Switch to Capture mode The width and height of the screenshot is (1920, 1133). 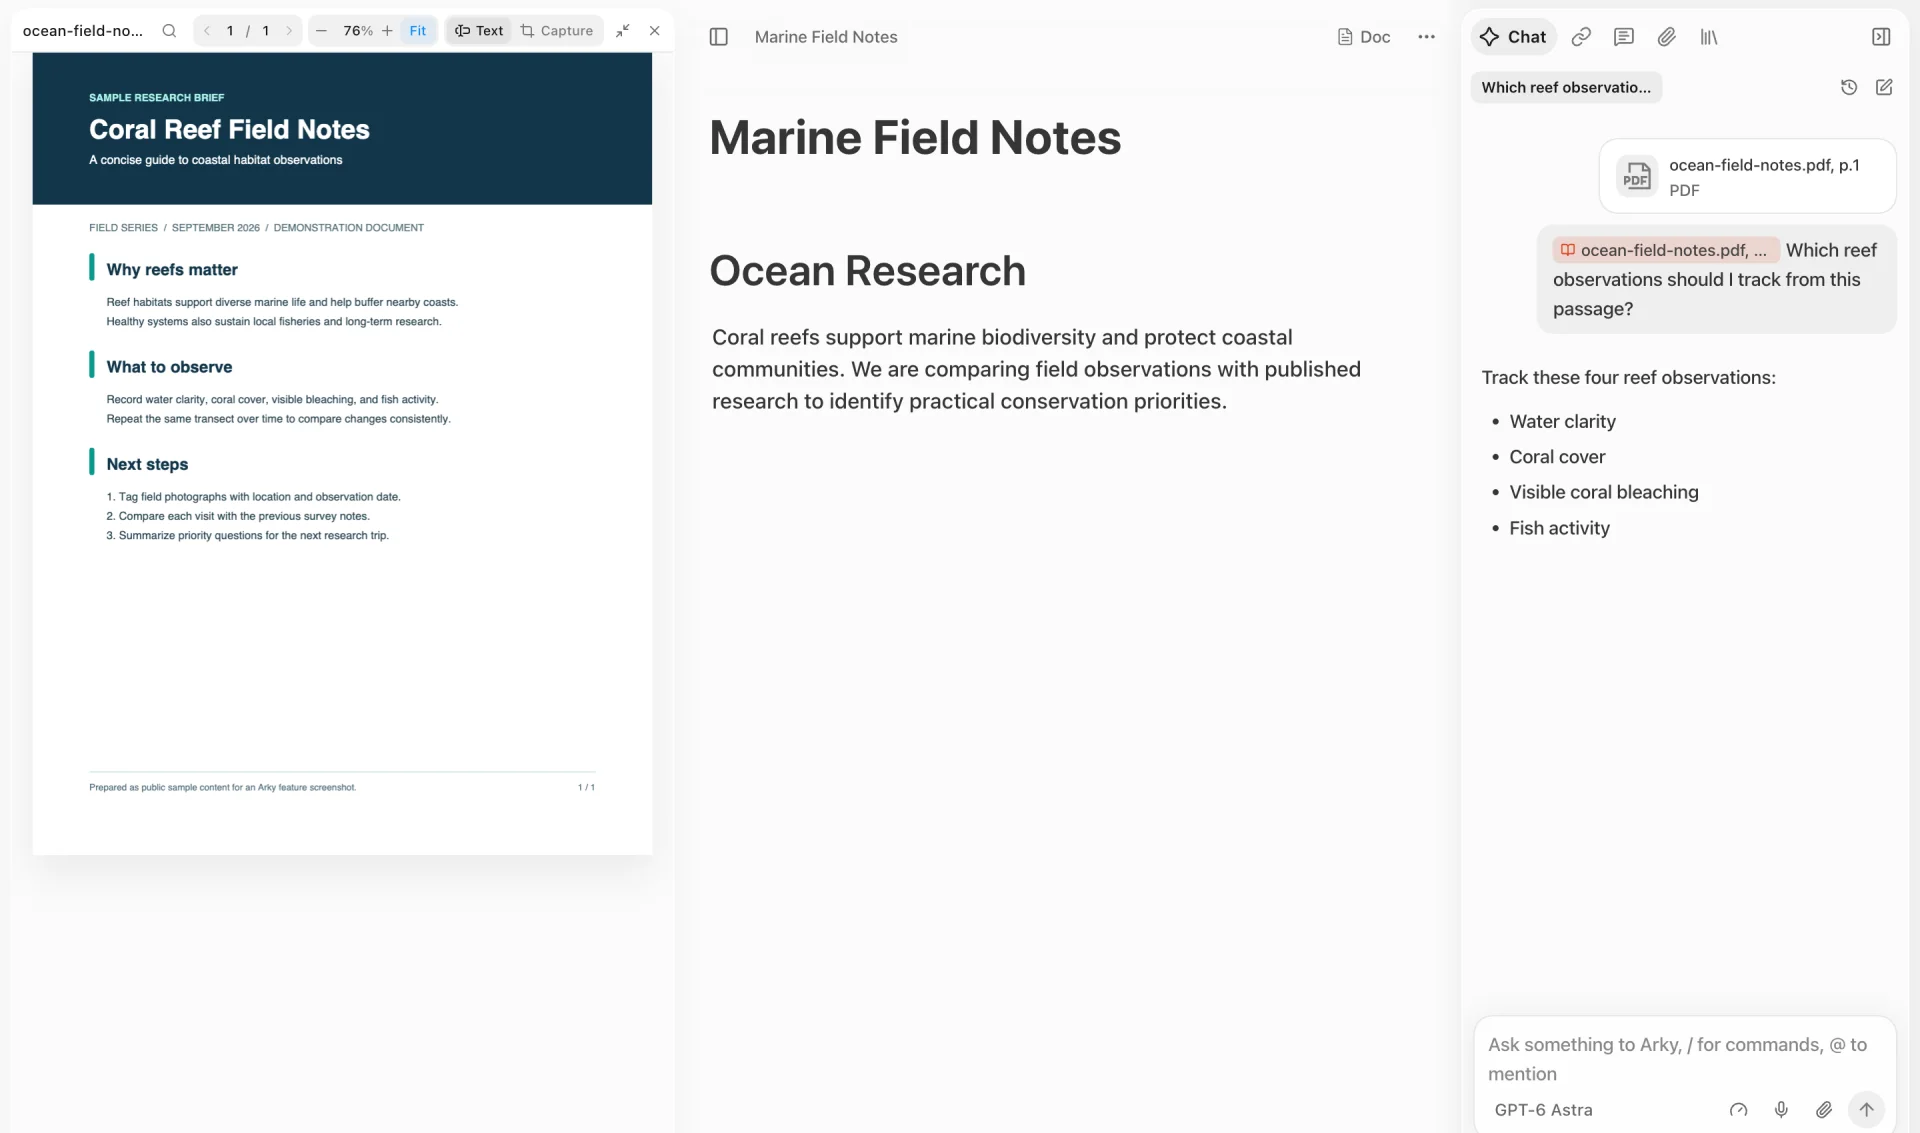pos(558,31)
